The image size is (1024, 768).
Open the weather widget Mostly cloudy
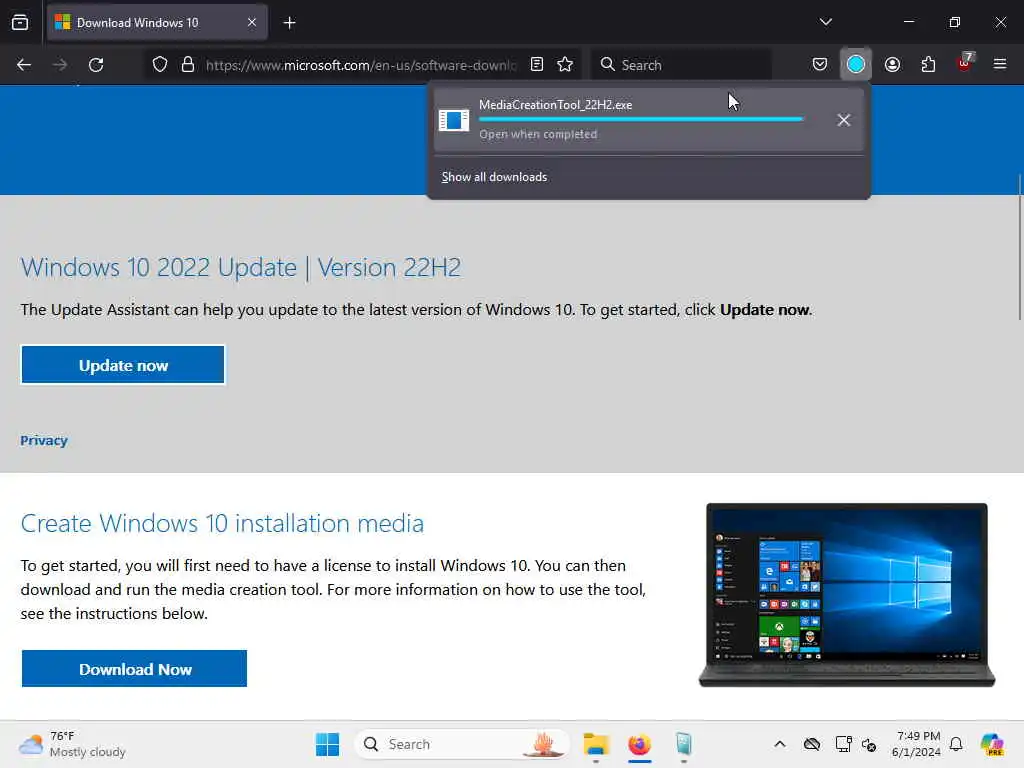72,744
